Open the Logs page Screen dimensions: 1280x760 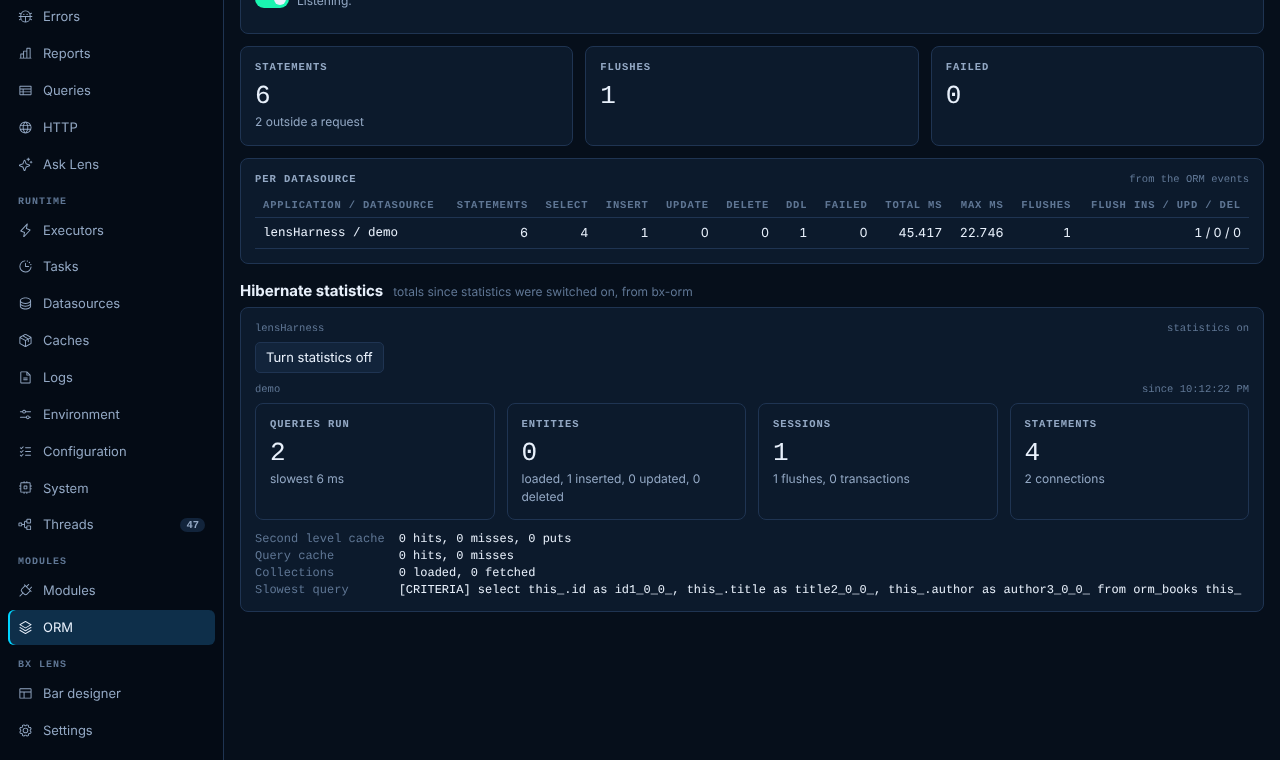pyautogui.click(x=111, y=378)
